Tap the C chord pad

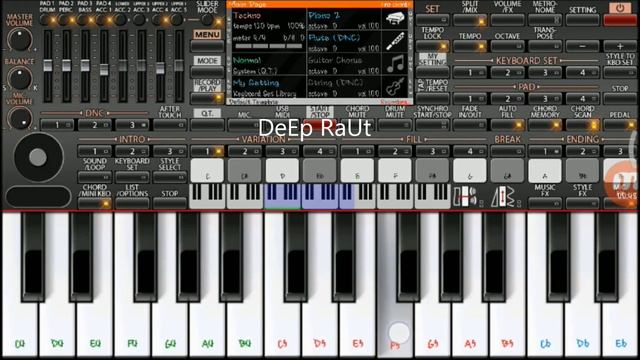point(207,171)
